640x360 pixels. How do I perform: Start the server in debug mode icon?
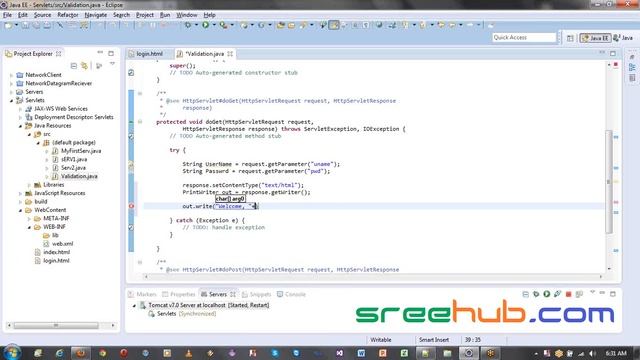point(536,294)
